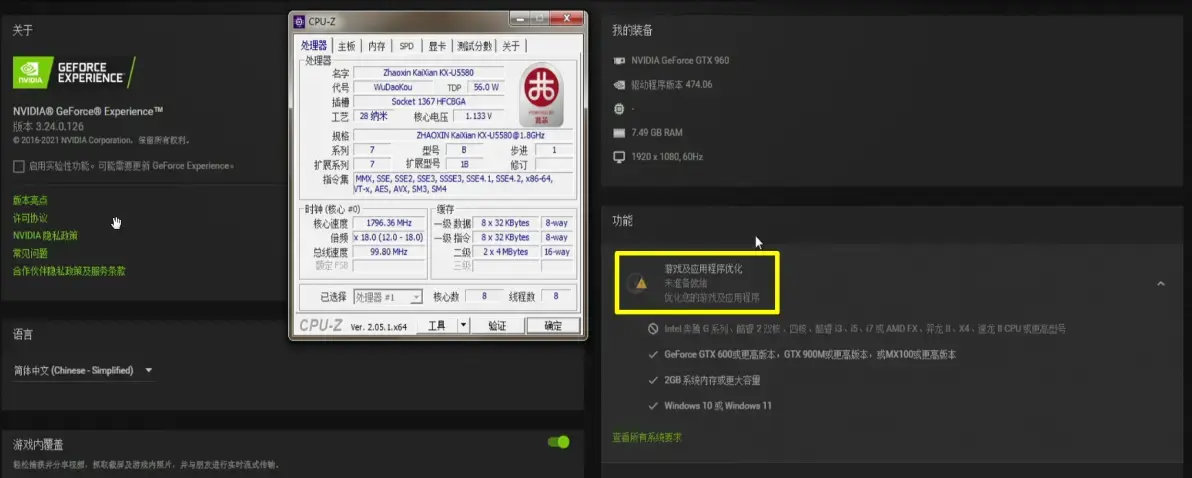Click the CPU chip icon under My Rig
Screen dimensions: 1192x478
tap(619, 109)
